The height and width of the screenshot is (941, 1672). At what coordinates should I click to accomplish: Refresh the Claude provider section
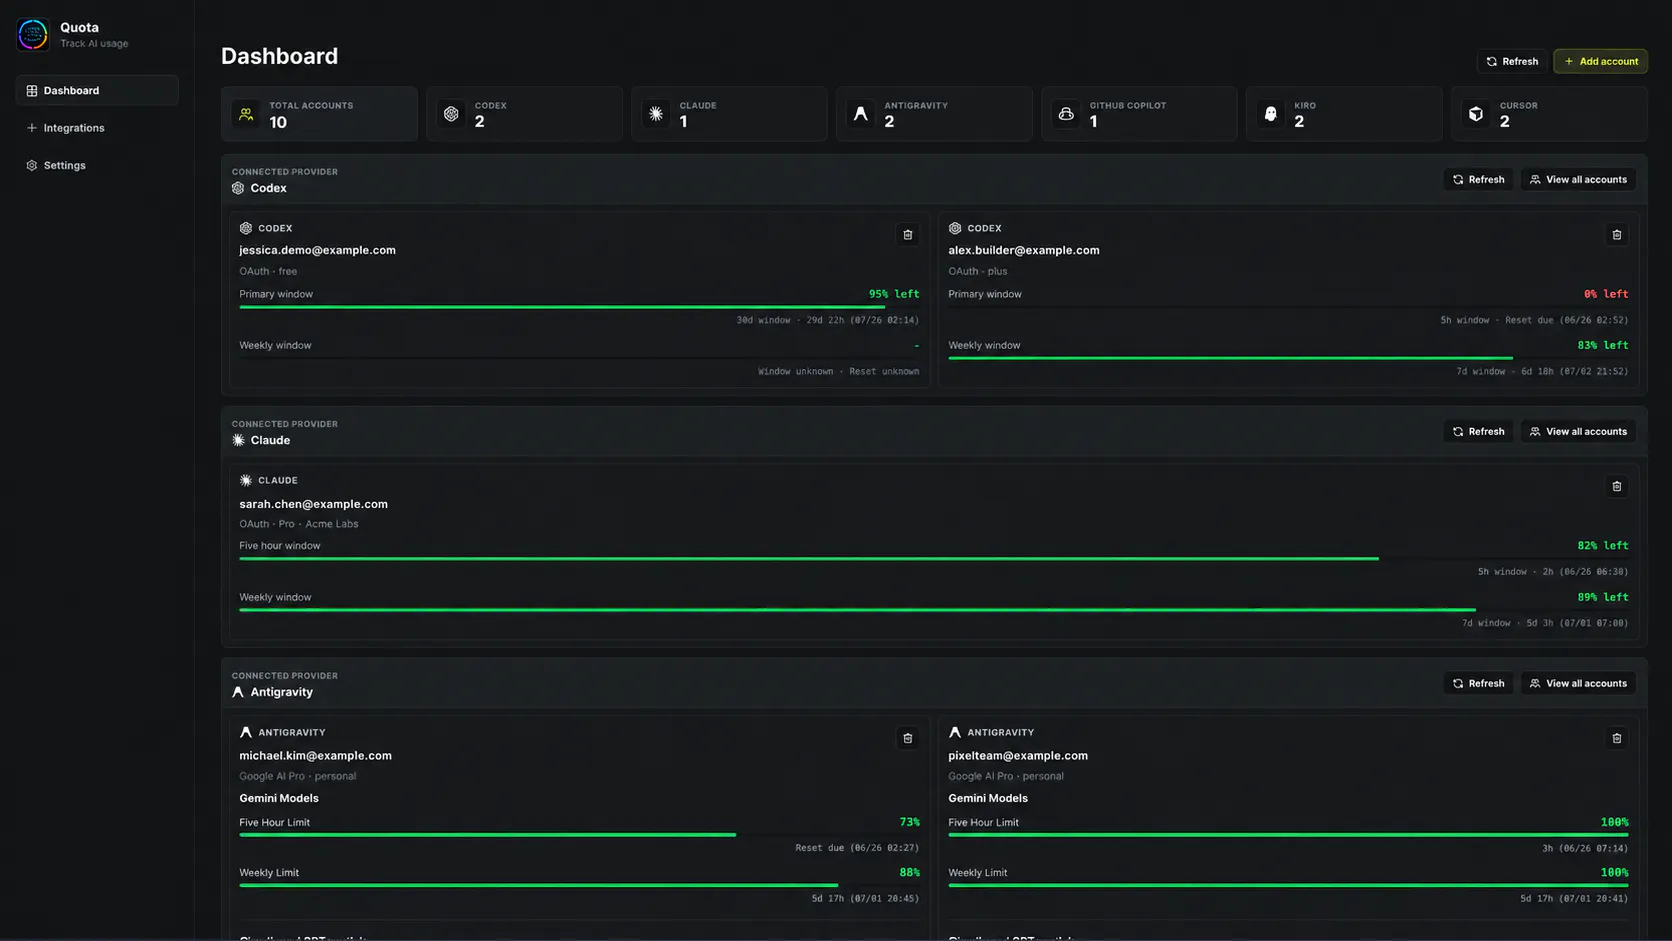1478,432
